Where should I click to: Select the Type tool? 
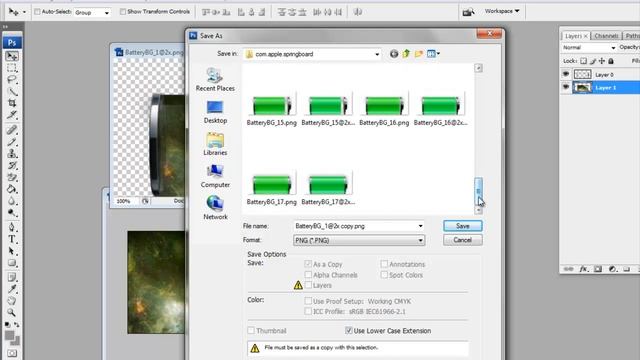pyautogui.click(x=12, y=239)
